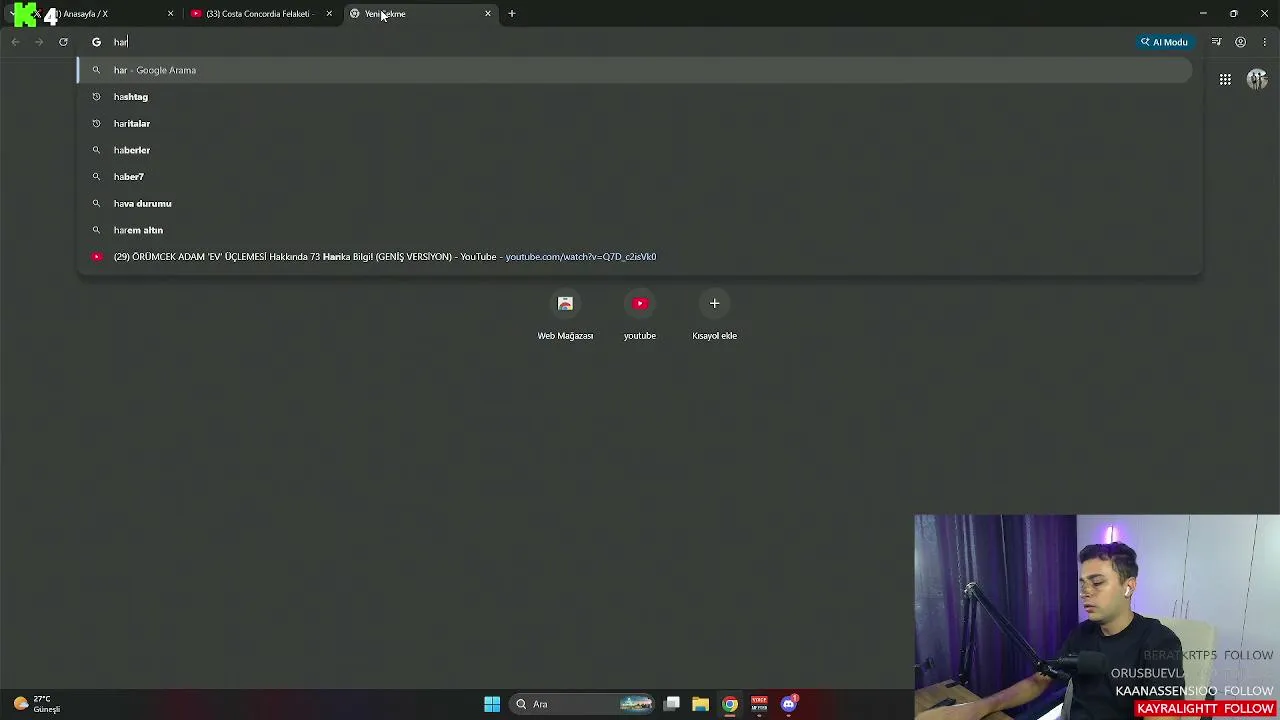Open the Chrome profile icon in toolbar

point(1241,42)
